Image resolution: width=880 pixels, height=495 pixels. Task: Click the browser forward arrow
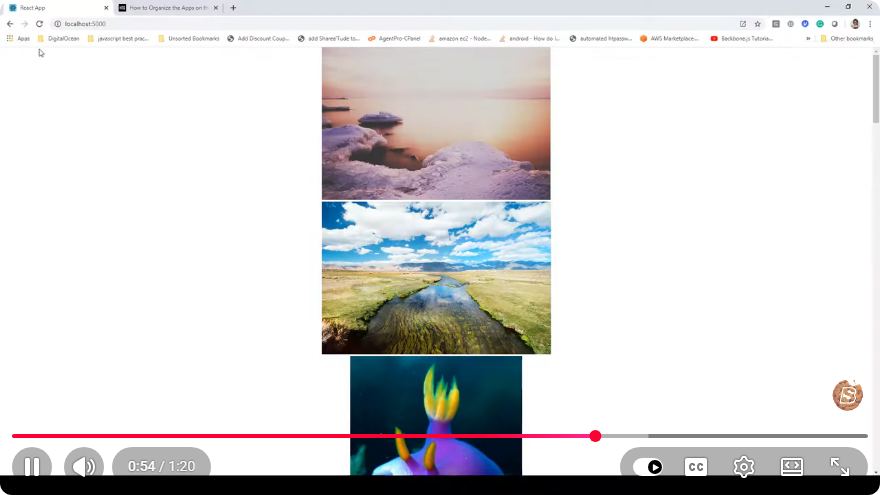(x=24, y=24)
